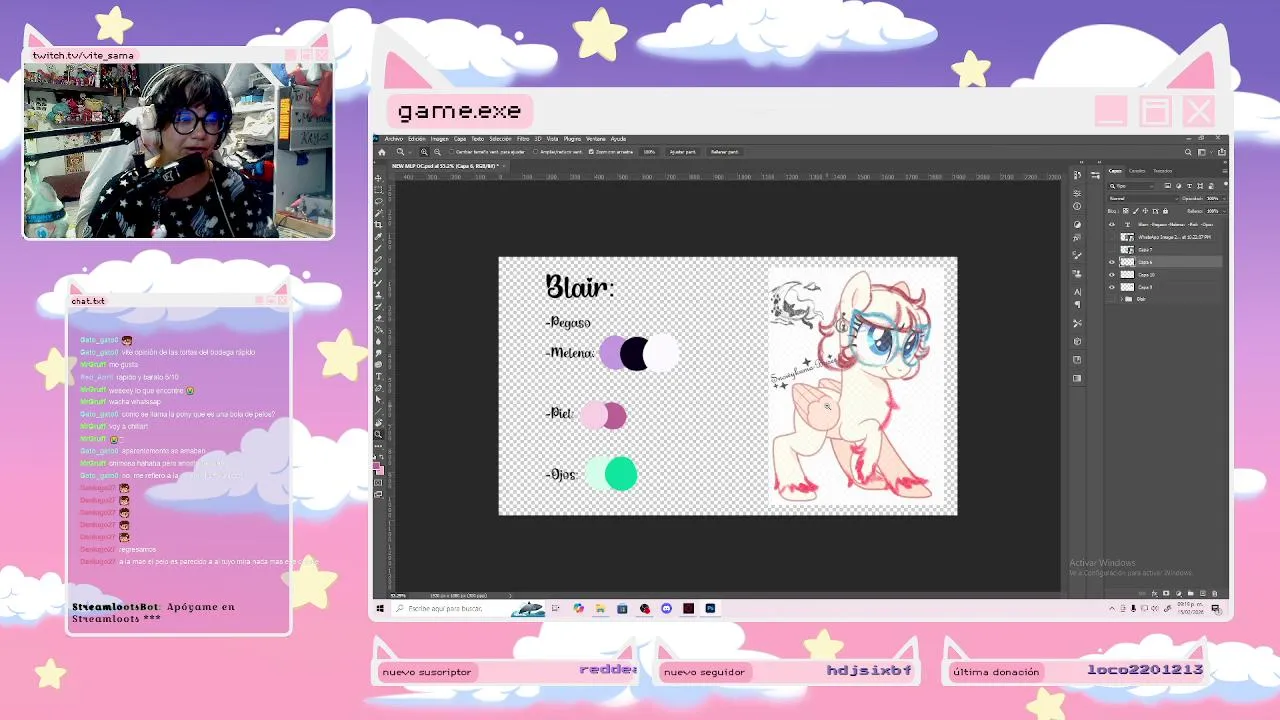Select the Move tool in Photoshop toolbar

pyautogui.click(x=379, y=178)
